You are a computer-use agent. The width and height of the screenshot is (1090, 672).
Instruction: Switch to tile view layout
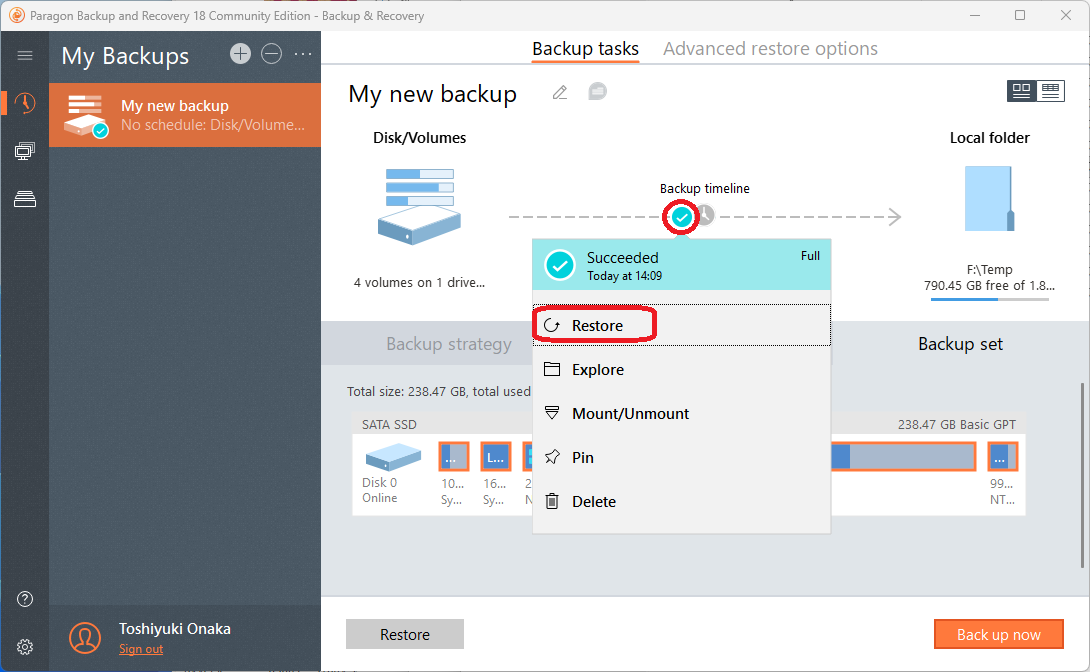click(1021, 90)
